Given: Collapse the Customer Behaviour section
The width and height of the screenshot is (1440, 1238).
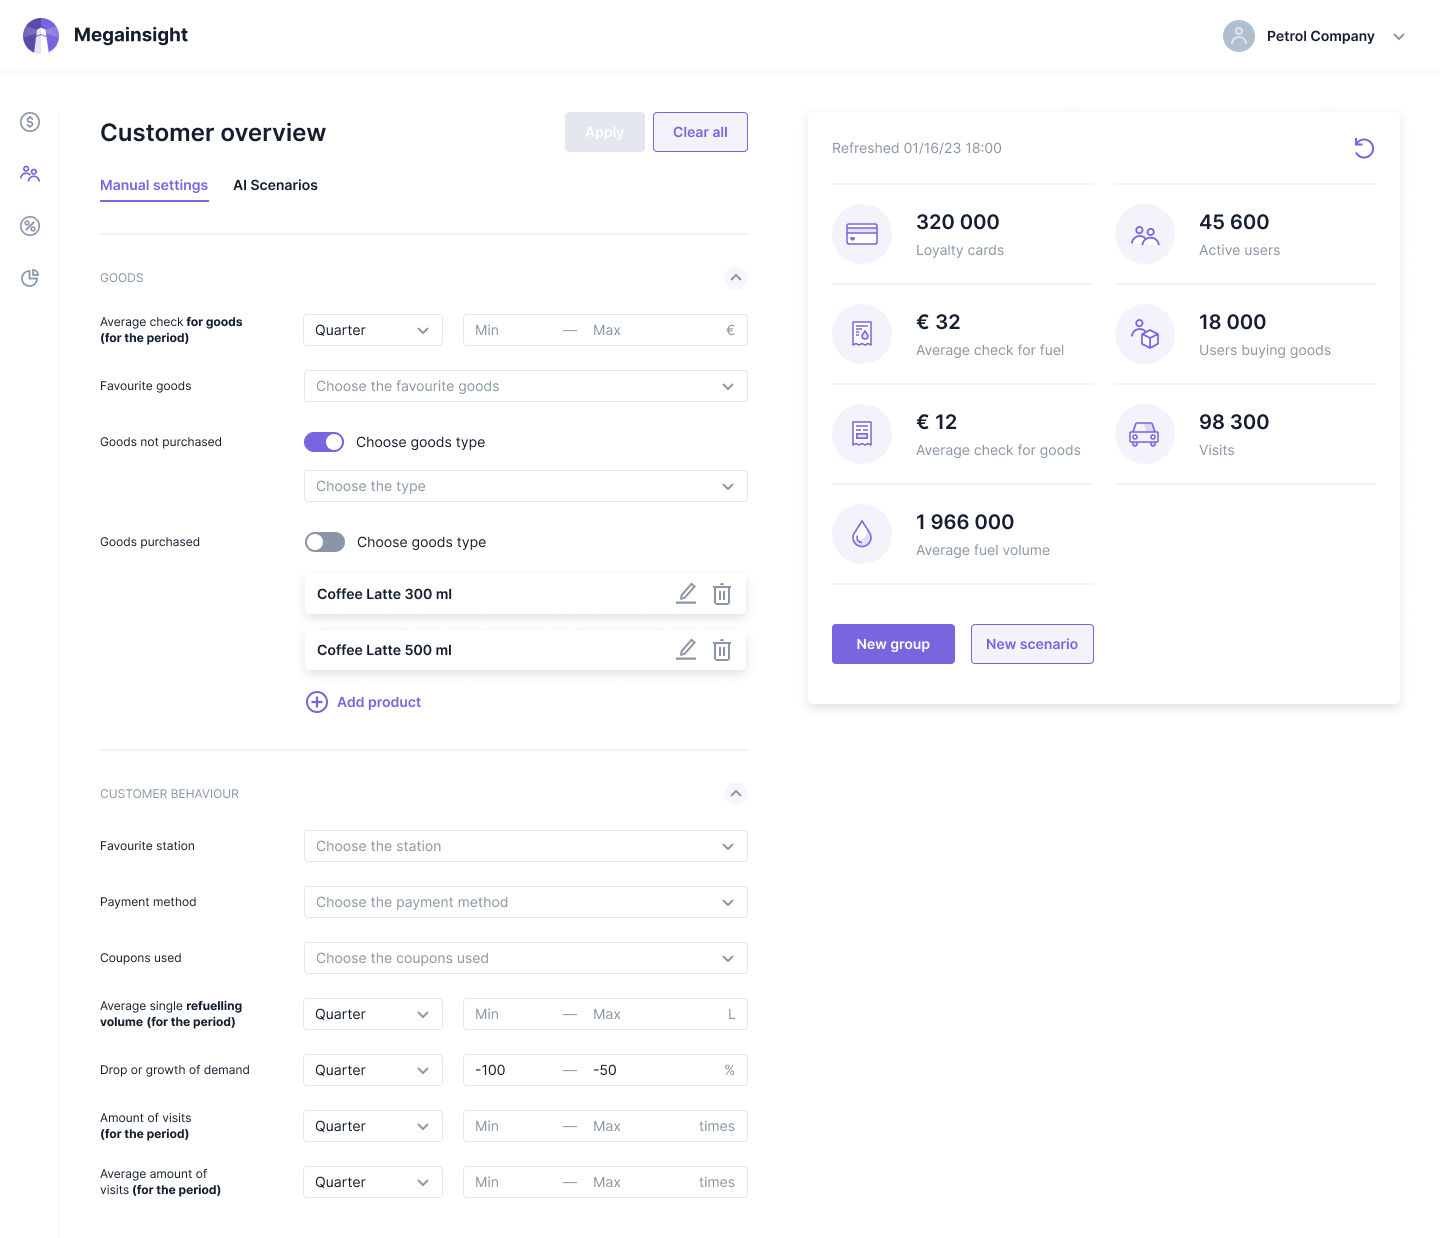Looking at the screenshot, I should (736, 794).
